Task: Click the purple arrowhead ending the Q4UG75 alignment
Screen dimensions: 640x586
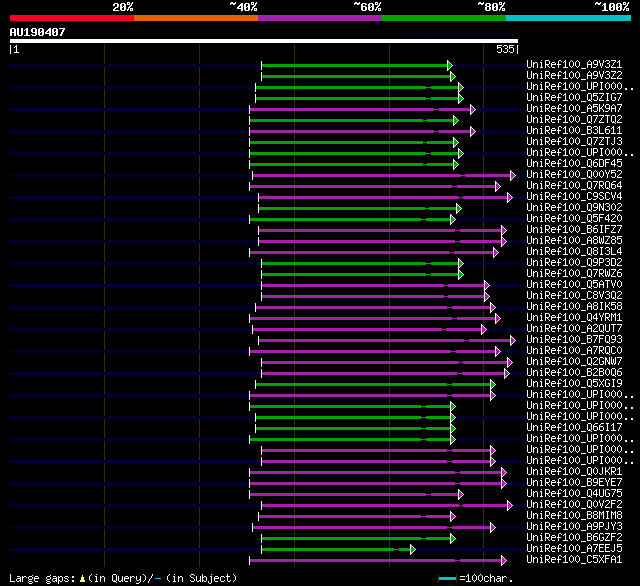Action: [461, 495]
